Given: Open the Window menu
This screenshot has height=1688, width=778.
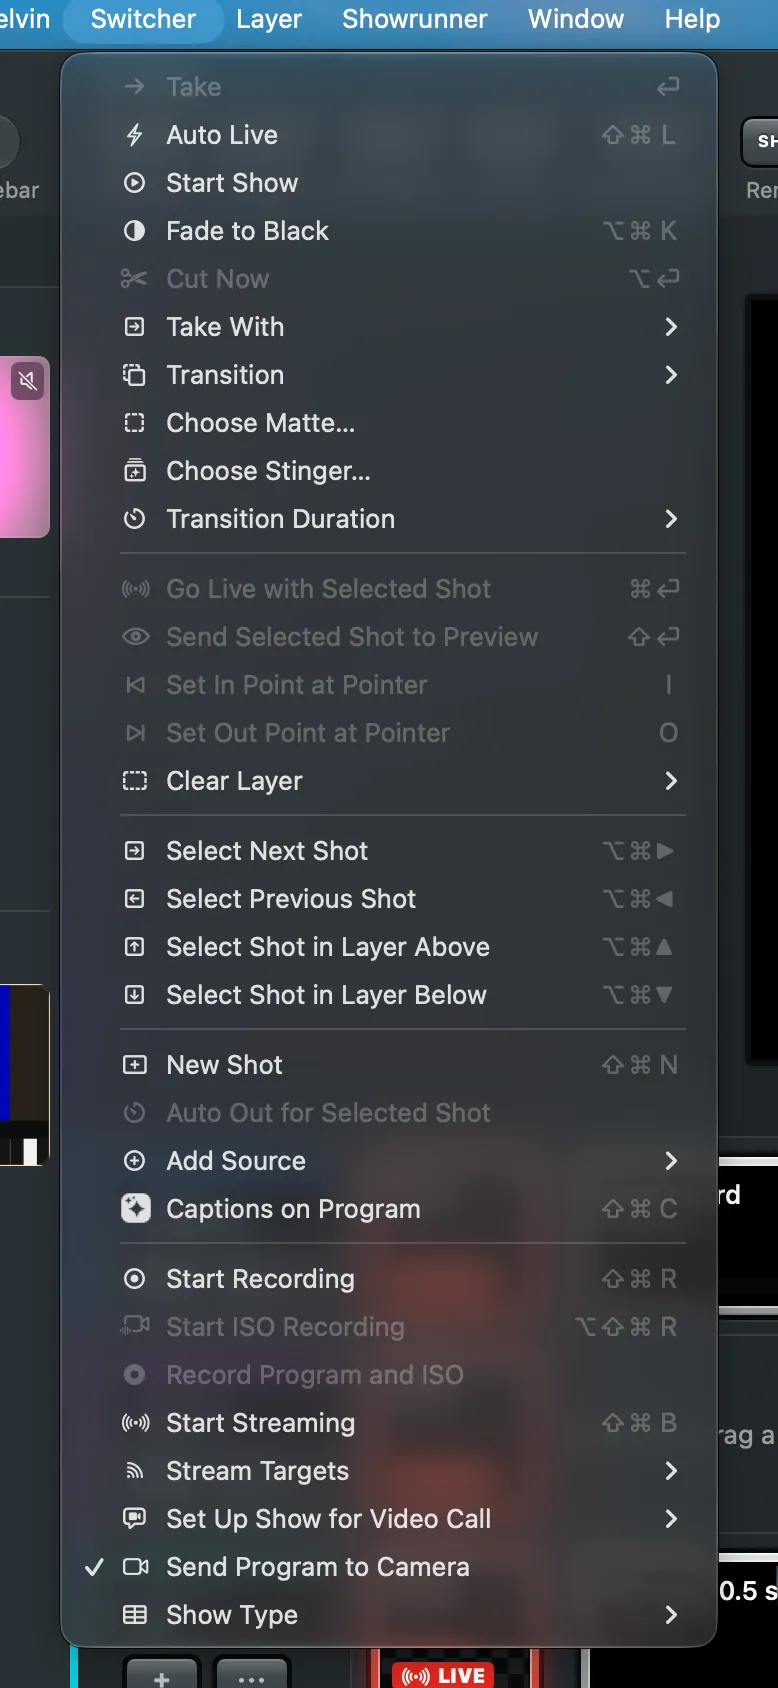Looking at the screenshot, I should click(x=576, y=19).
